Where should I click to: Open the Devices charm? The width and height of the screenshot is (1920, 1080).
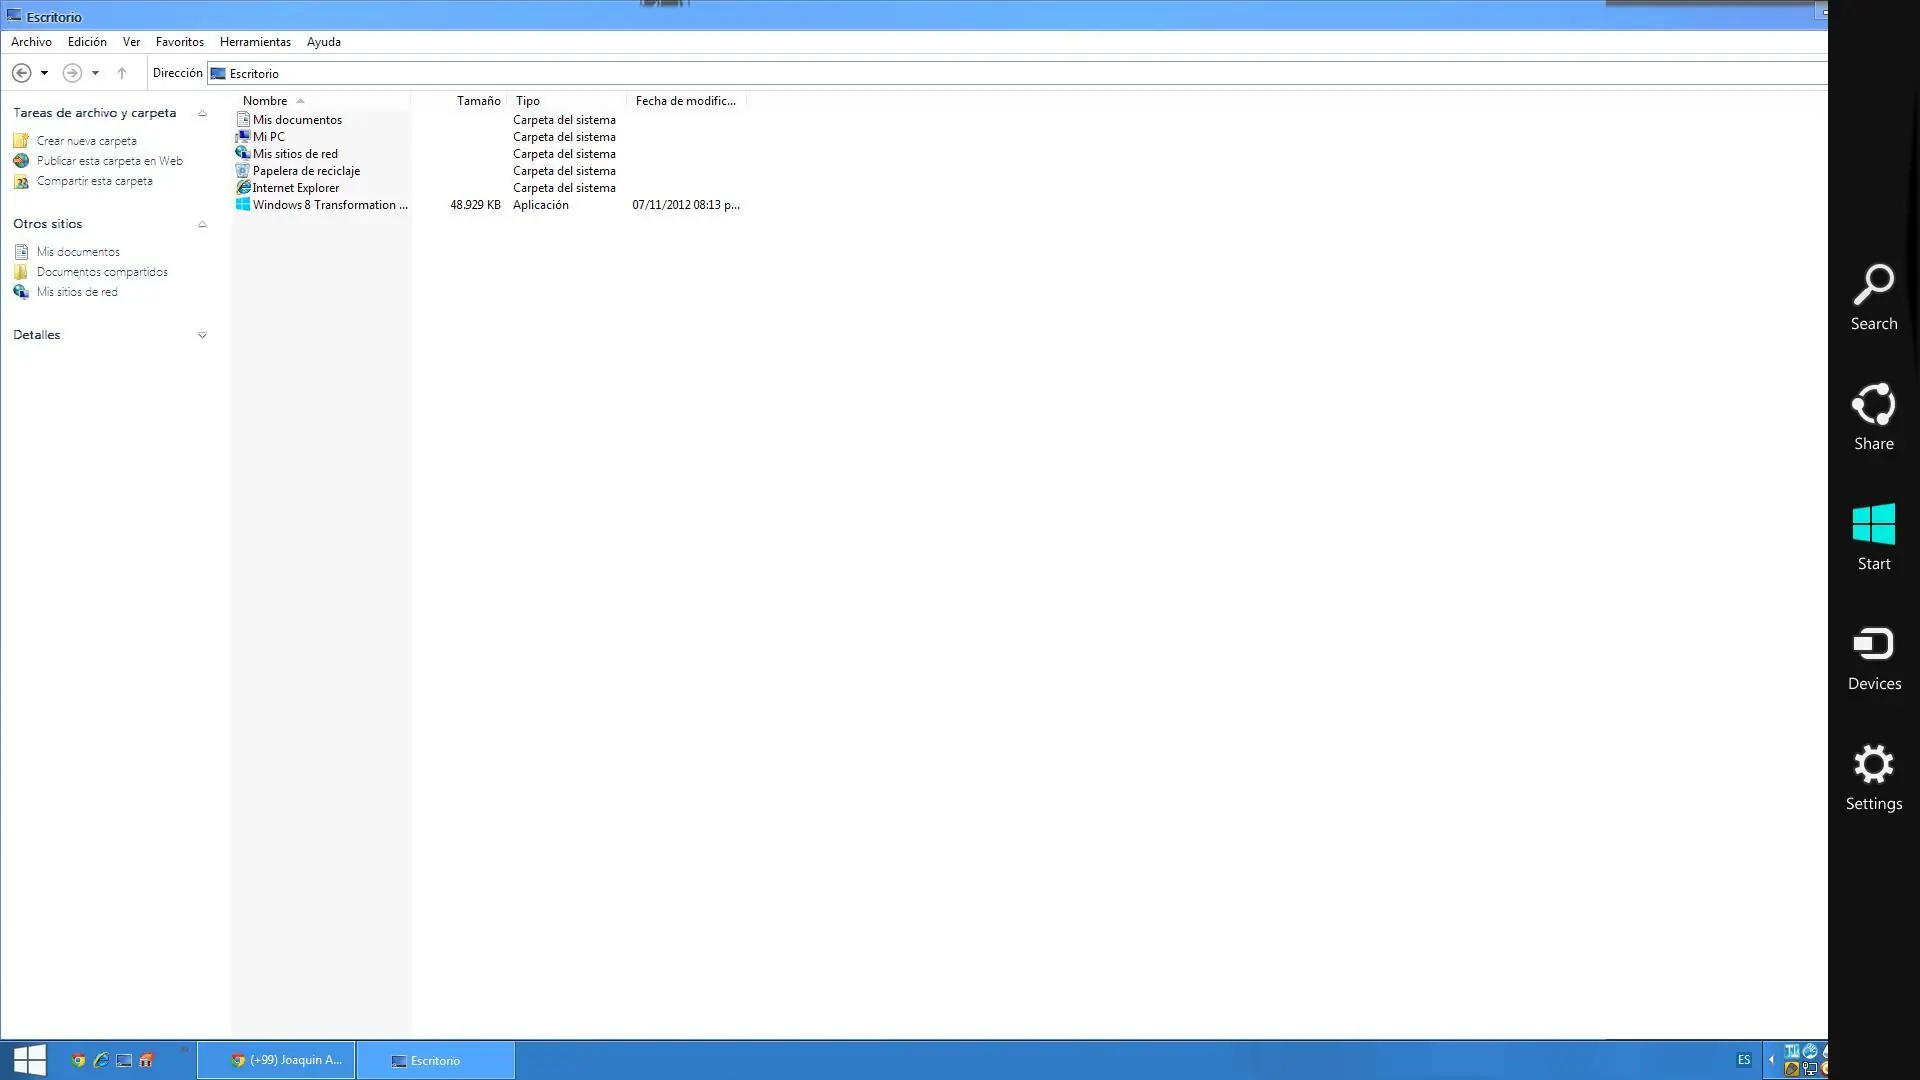point(1873,658)
